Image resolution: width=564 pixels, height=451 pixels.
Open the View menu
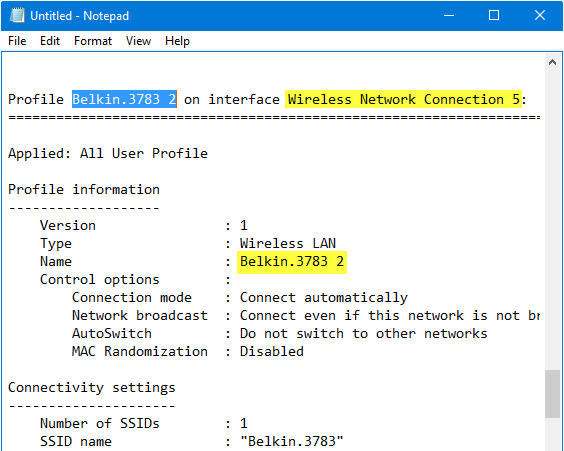pyautogui.click(x=138, y=41)
